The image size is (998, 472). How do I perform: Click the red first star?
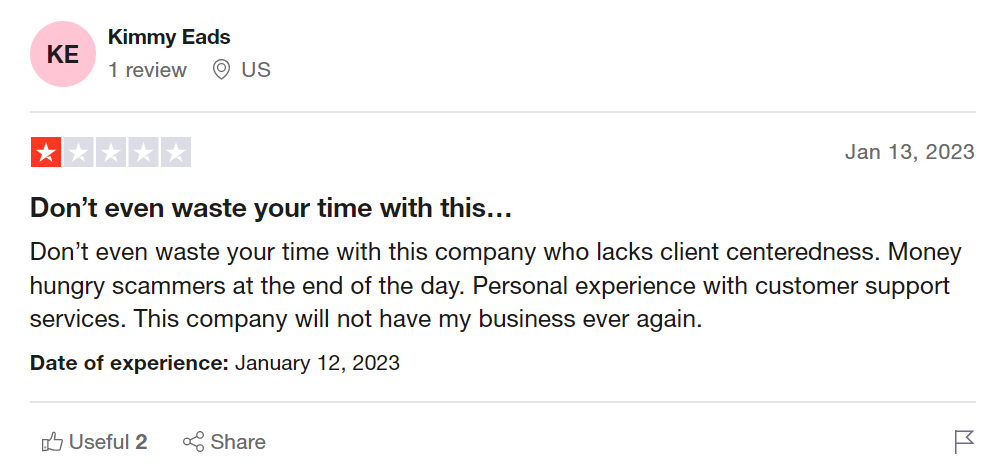[x=46, y=152]
